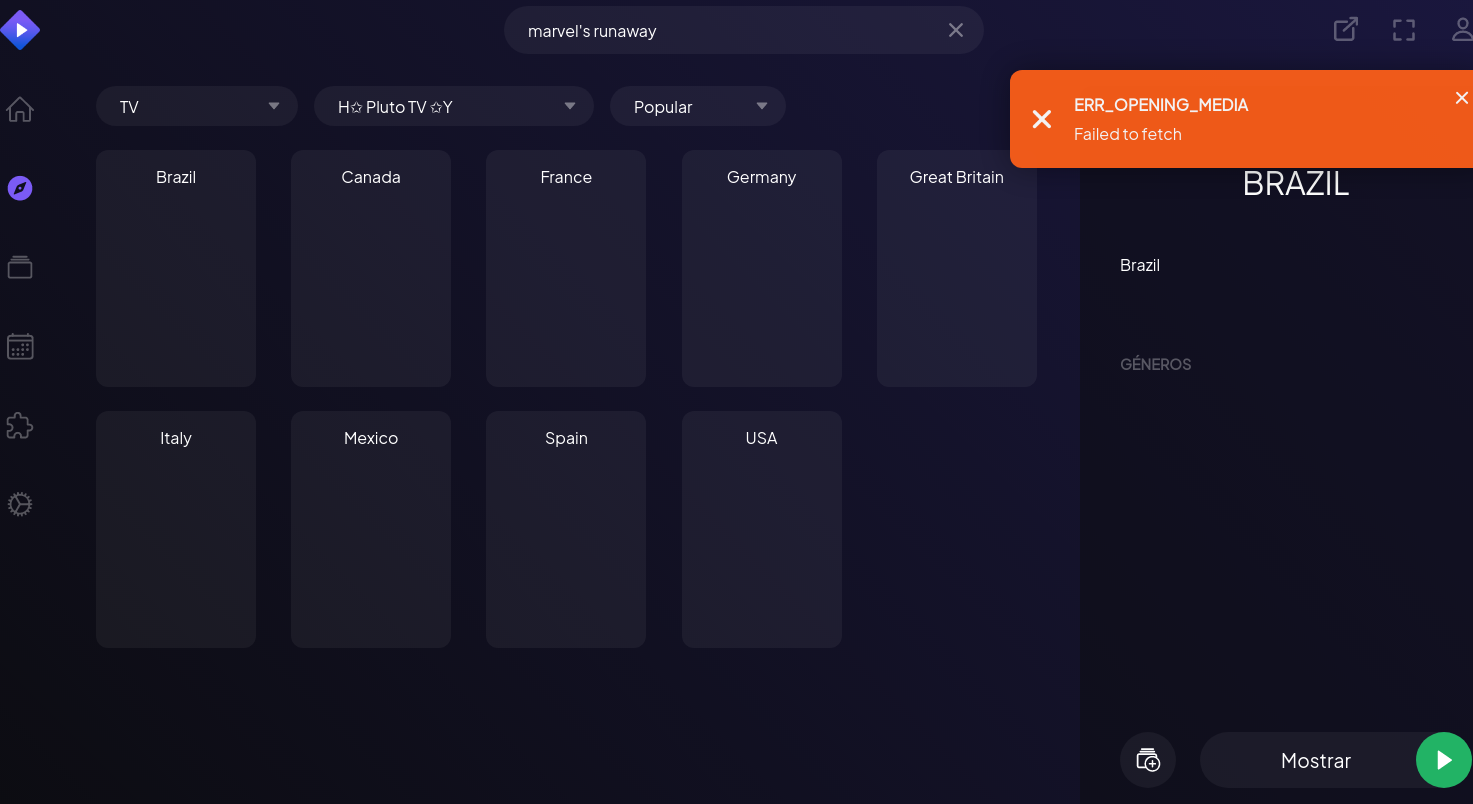Select the Canada card
Viewport: 1473px width, 804px height.
tap(371, 268)
